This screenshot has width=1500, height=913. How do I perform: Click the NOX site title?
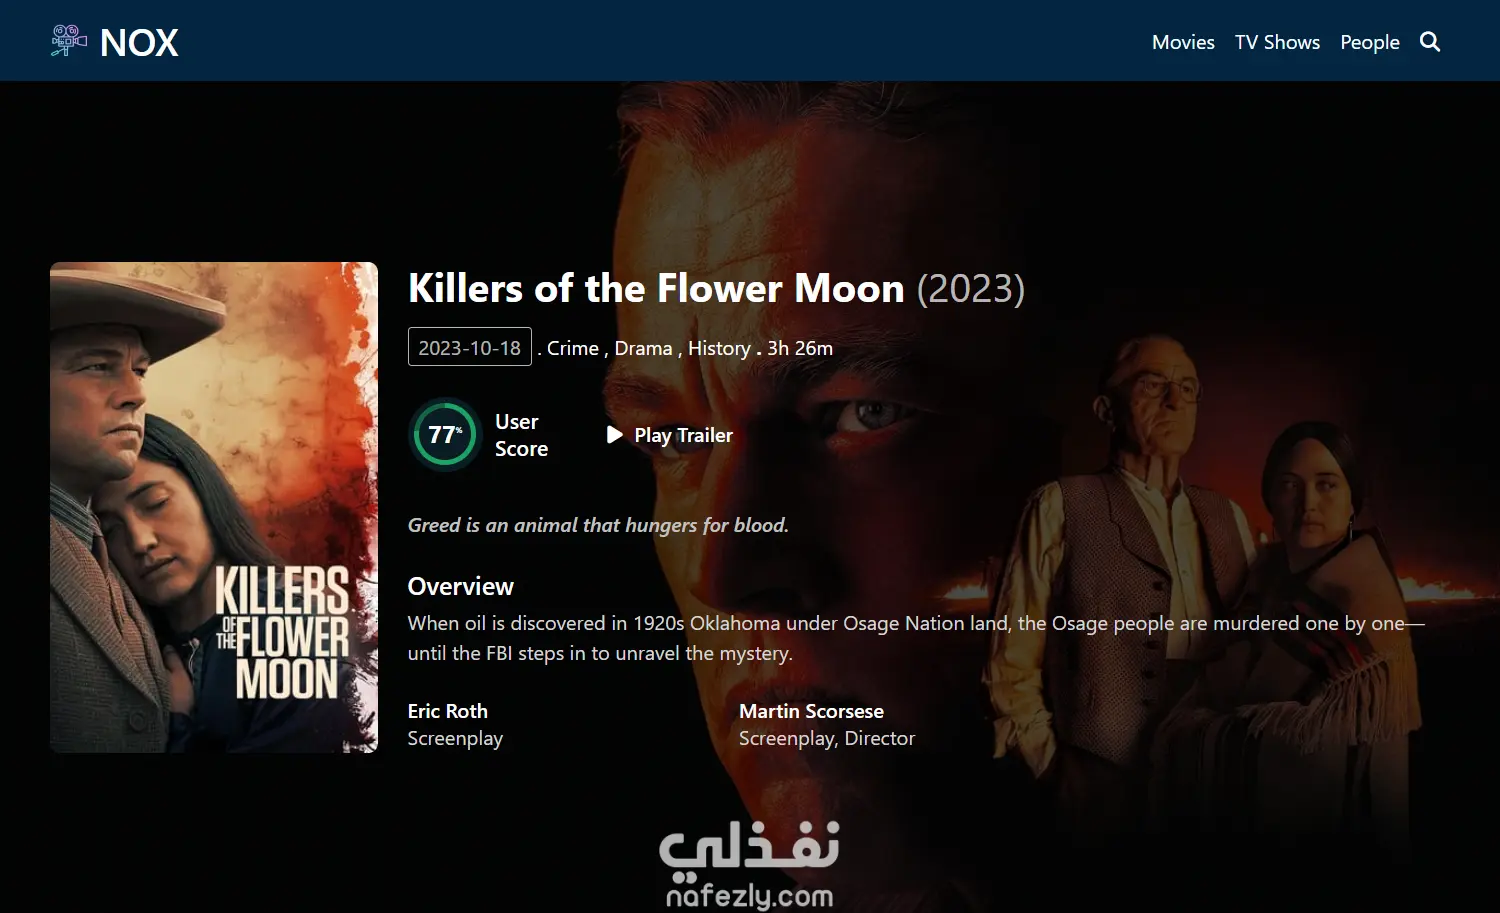coord(140,43)
